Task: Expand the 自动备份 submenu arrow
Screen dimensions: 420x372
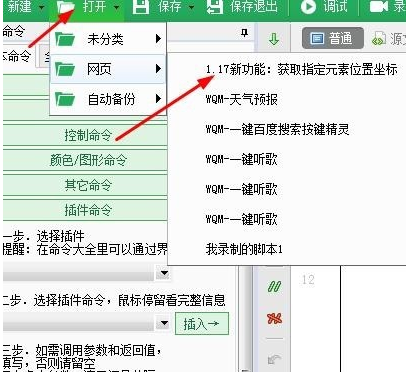Action: 158,99
